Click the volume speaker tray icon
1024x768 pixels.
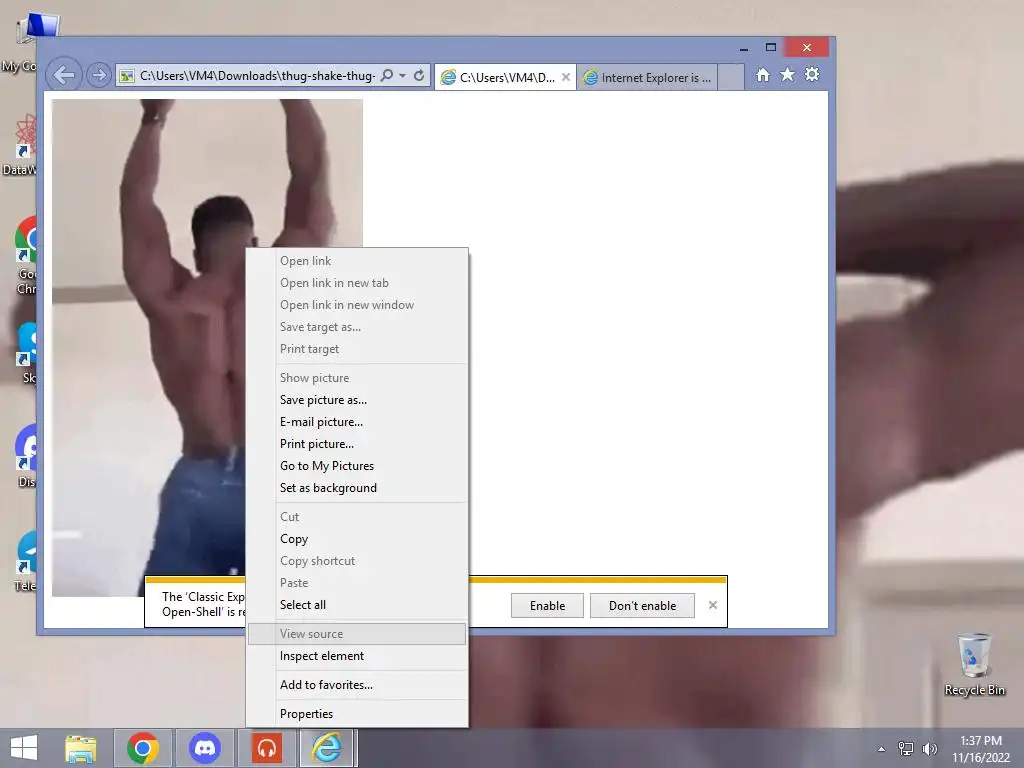929,749
